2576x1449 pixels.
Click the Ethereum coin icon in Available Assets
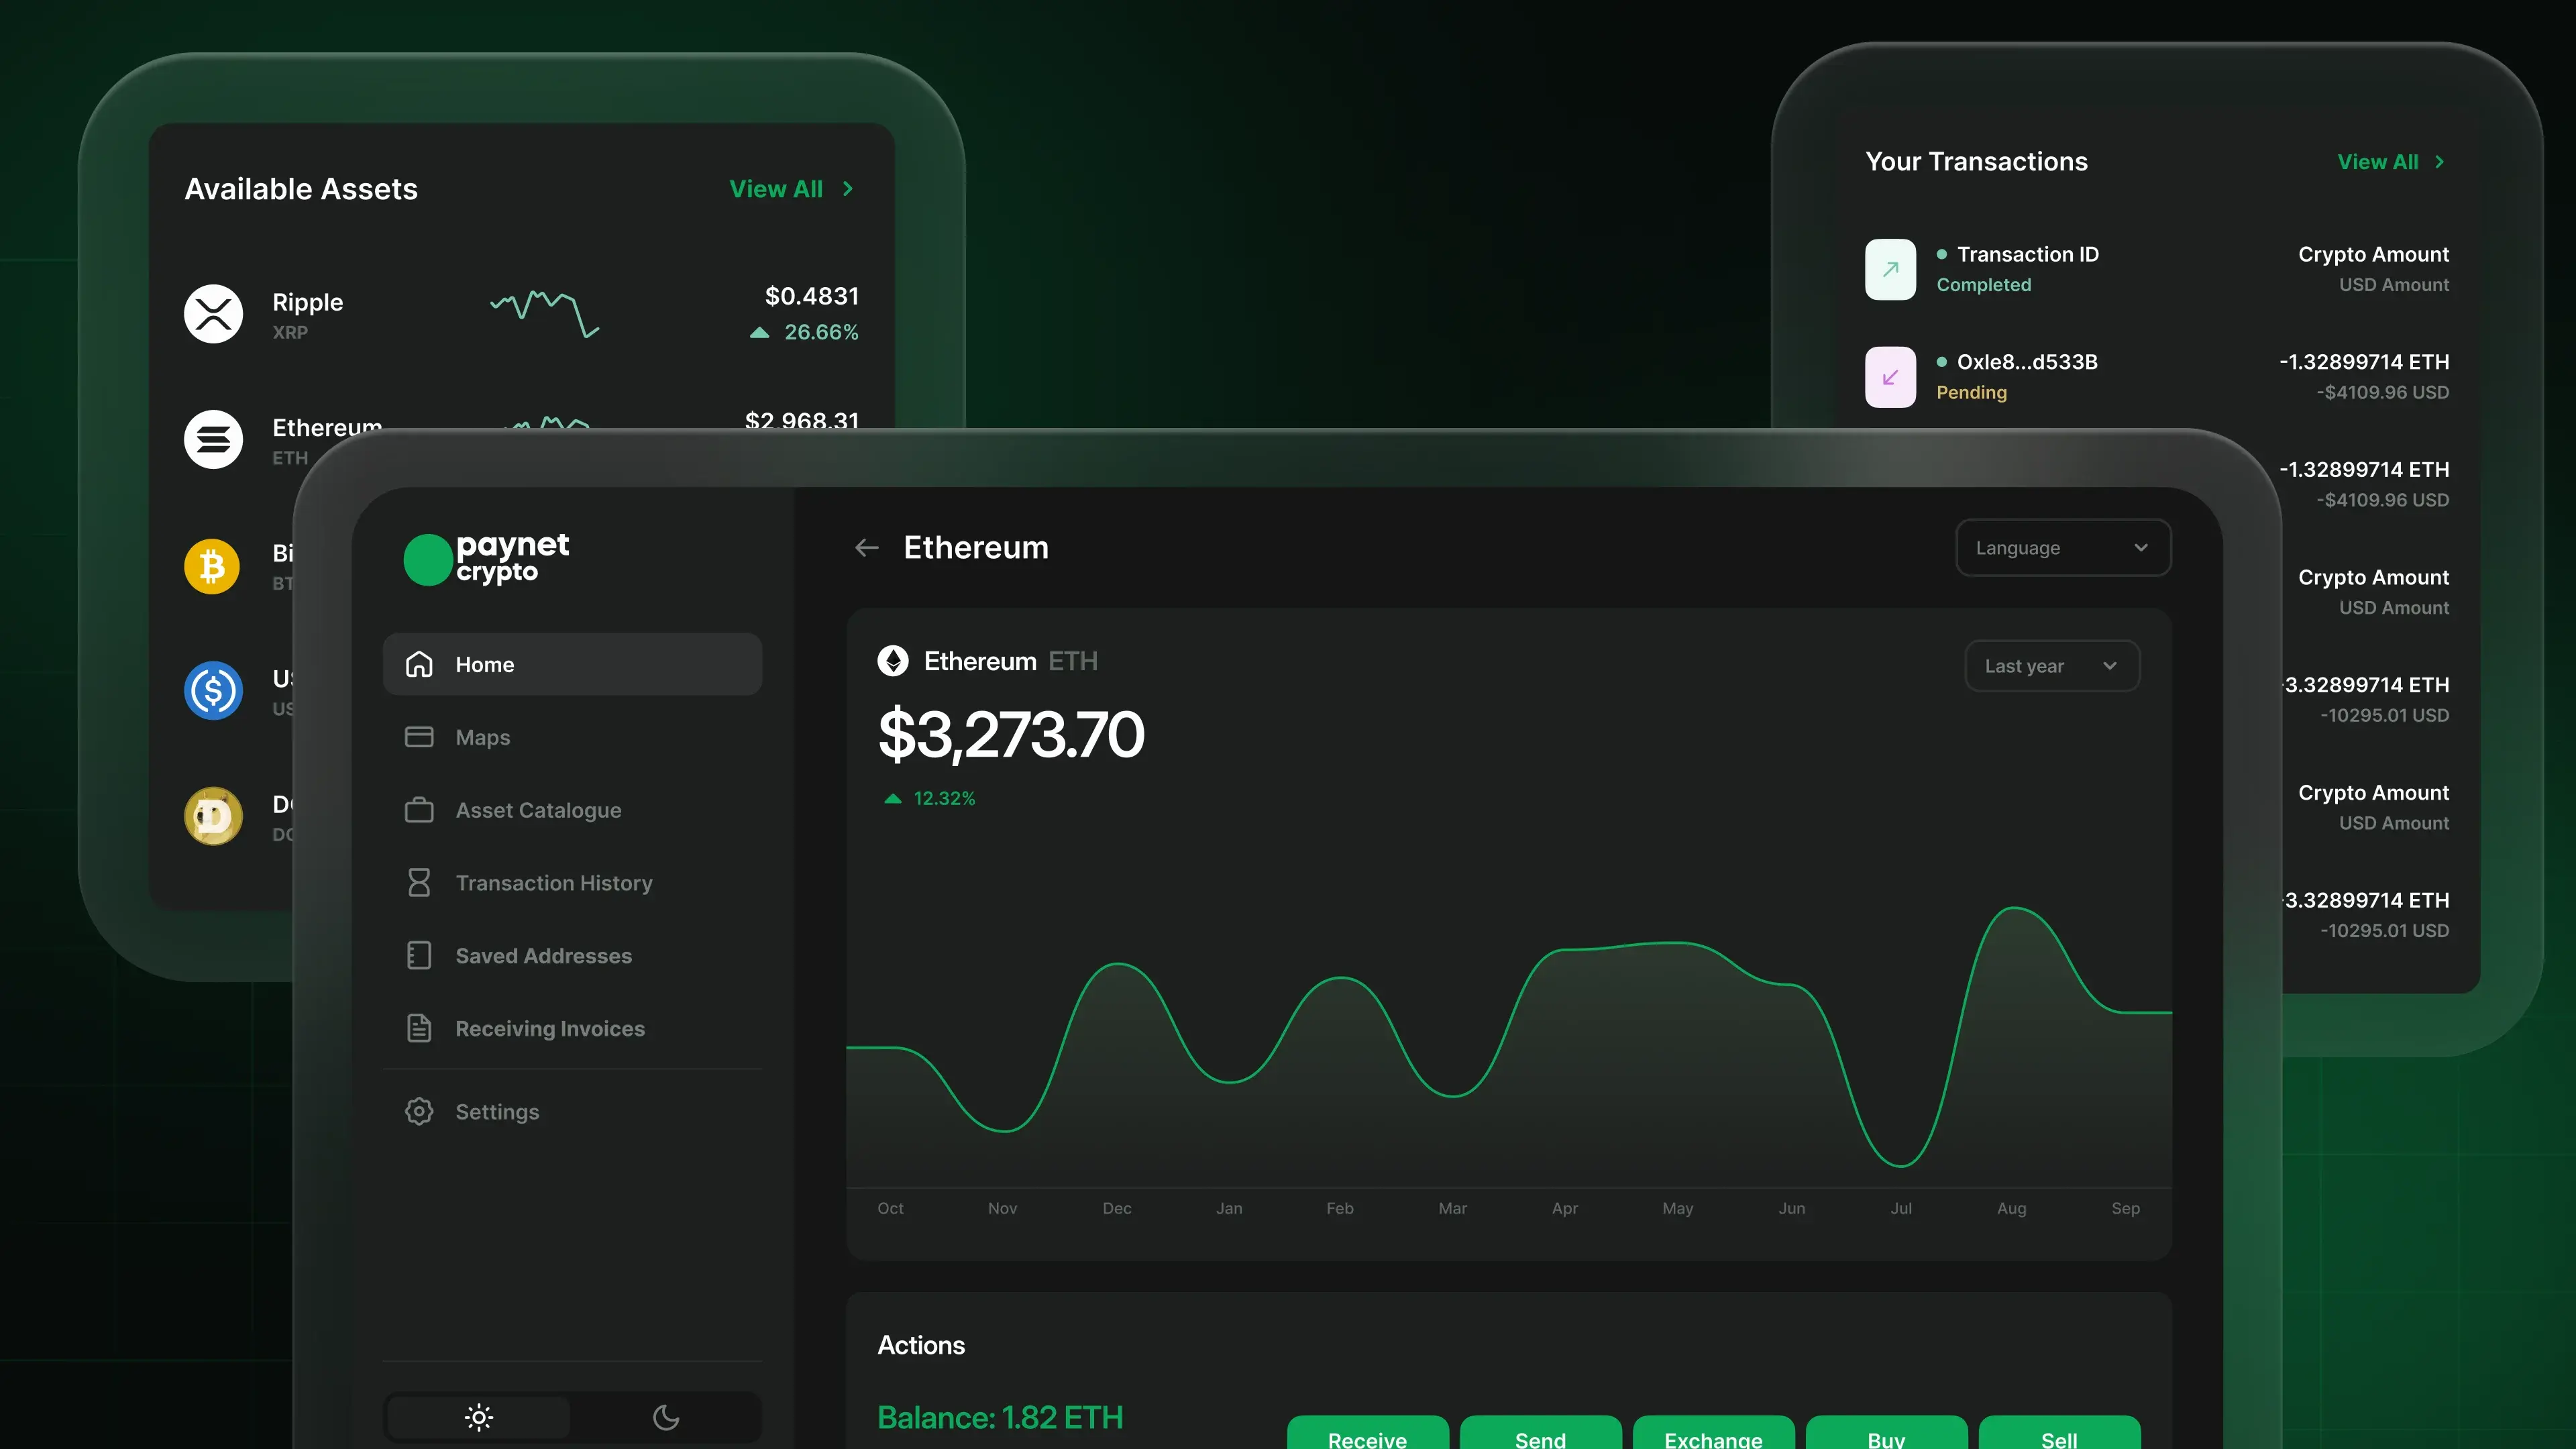pyautogui.click(x=213, y=439)
